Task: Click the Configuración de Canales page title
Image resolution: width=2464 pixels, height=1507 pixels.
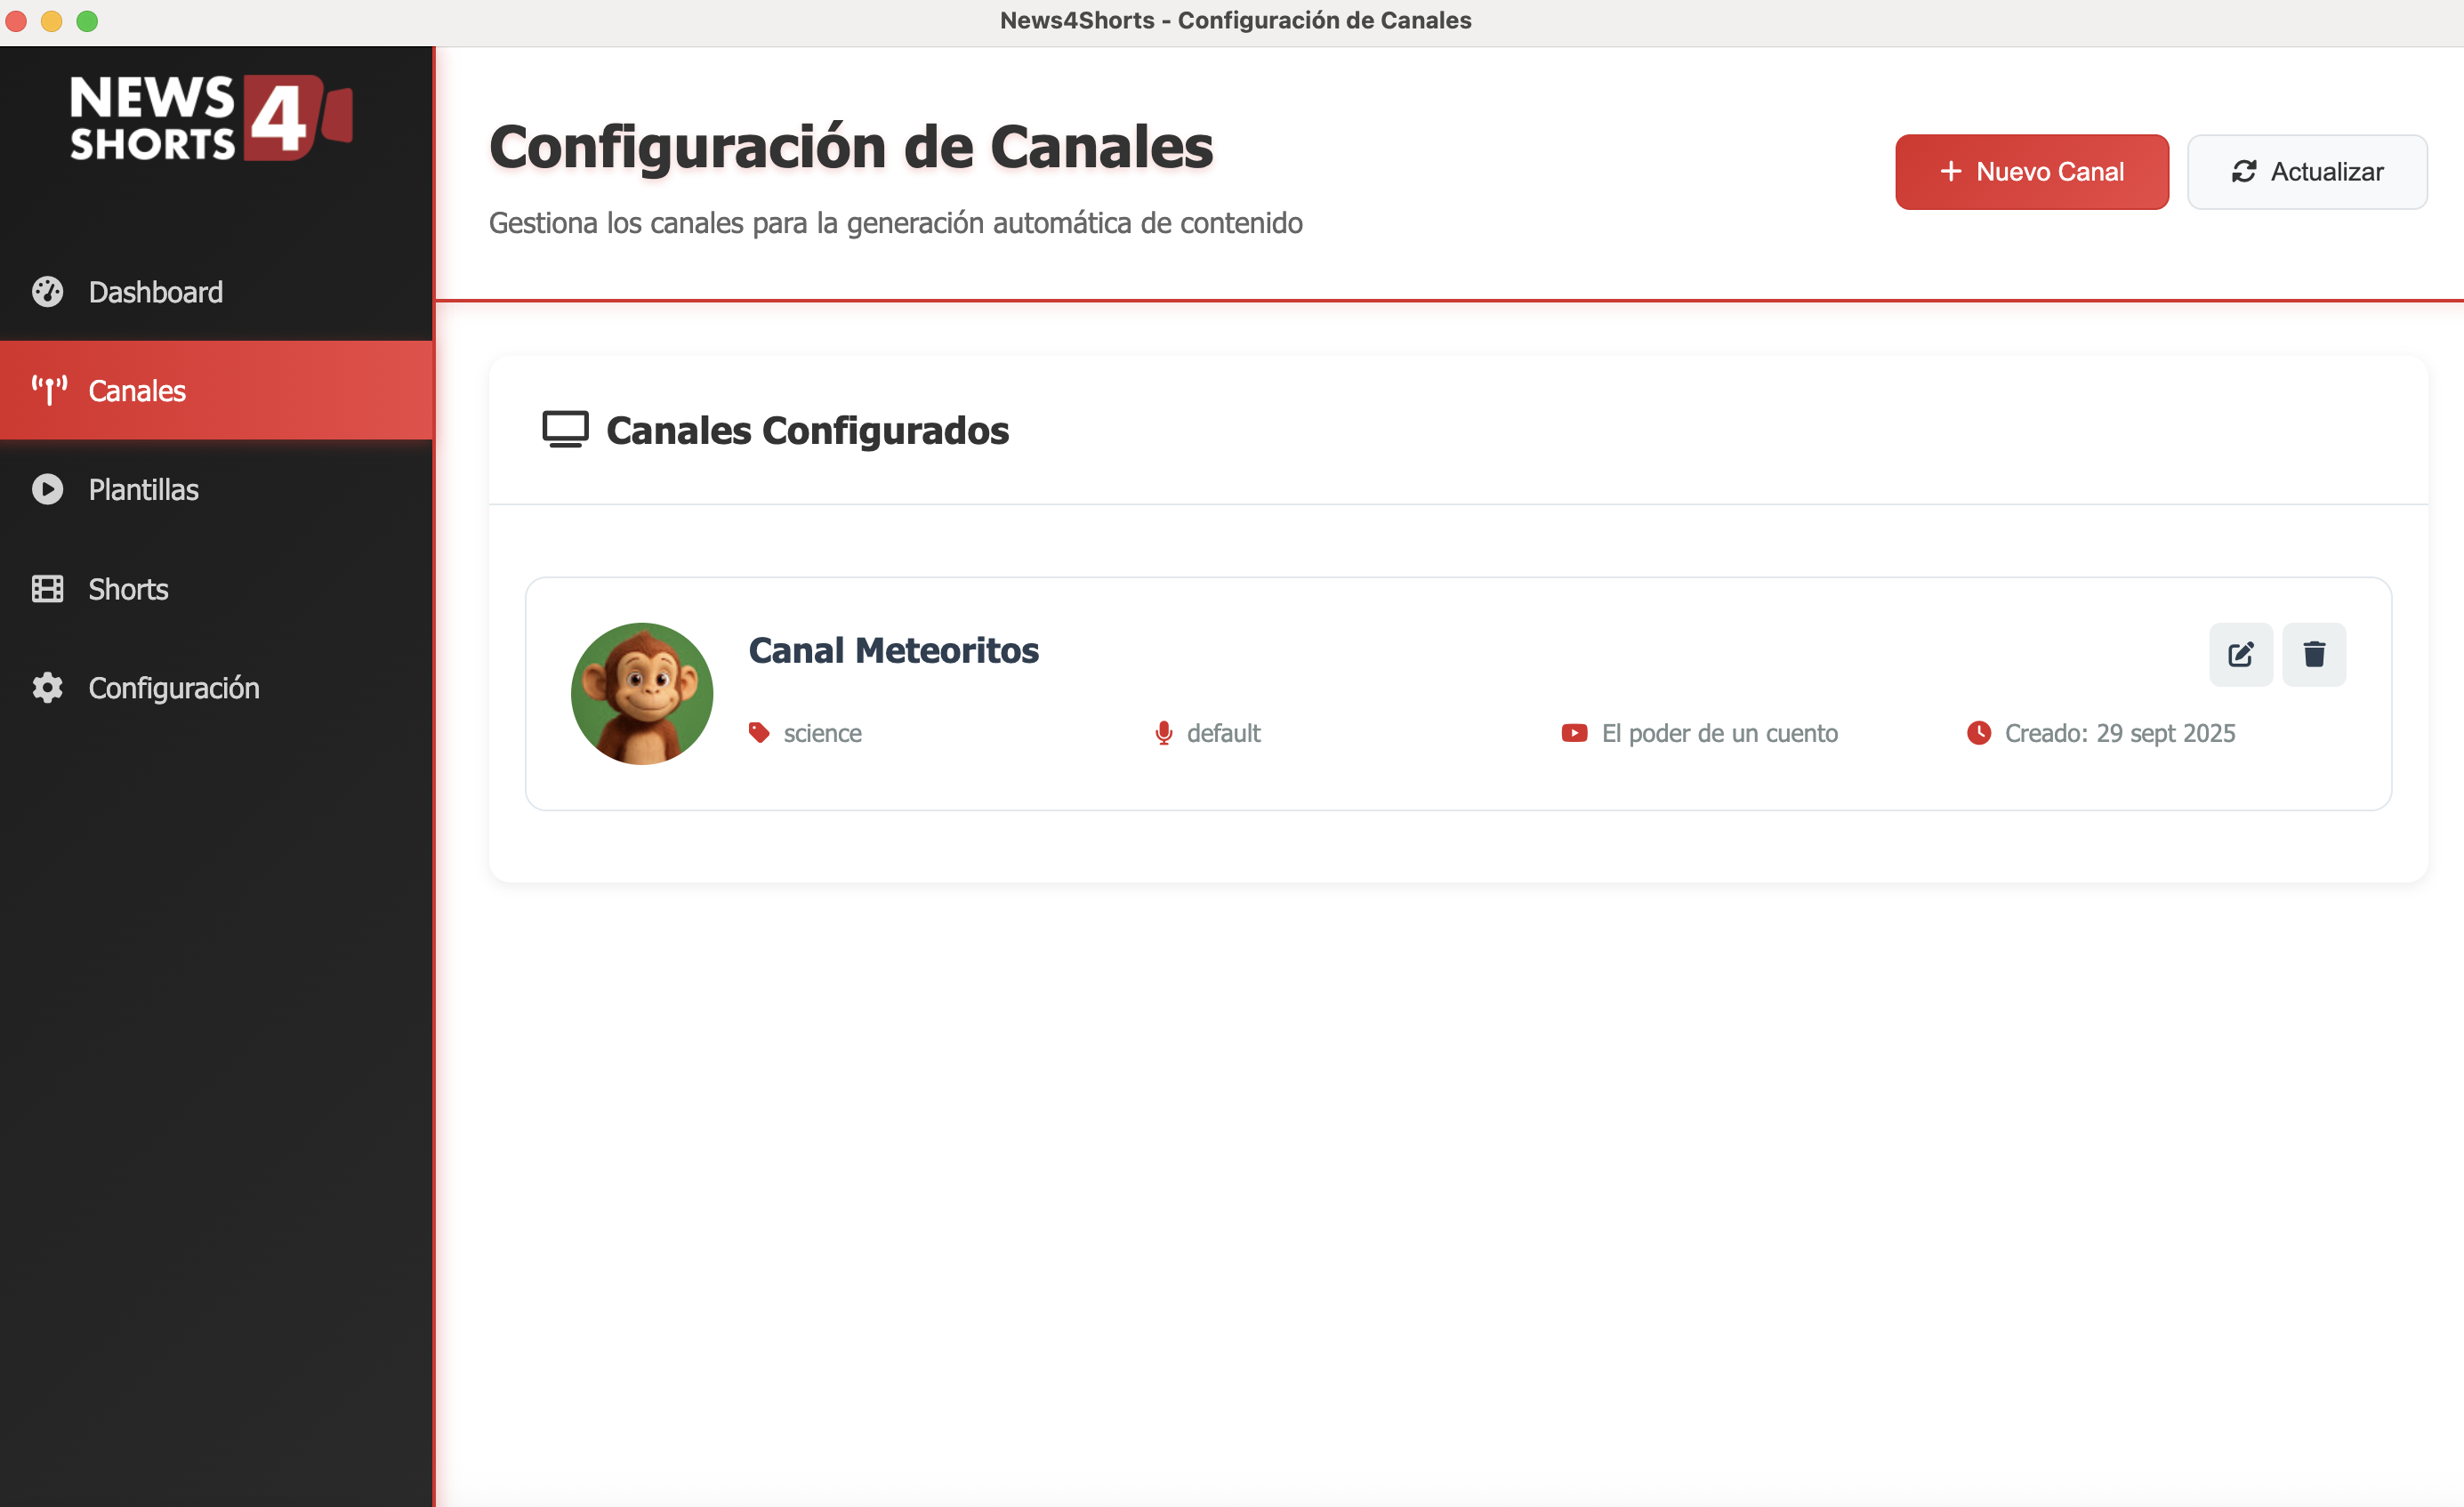Action: pyautogui.click(x=851, y=147)
